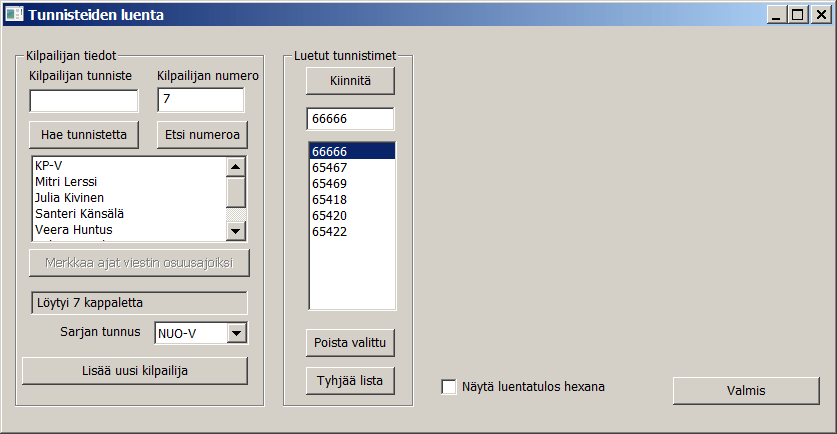Image resolution: width=837 pixels, height=434 pixels.
Task: Click the Kilpailijan numero field
Action: pyautogui.click(x=200, y=100)
